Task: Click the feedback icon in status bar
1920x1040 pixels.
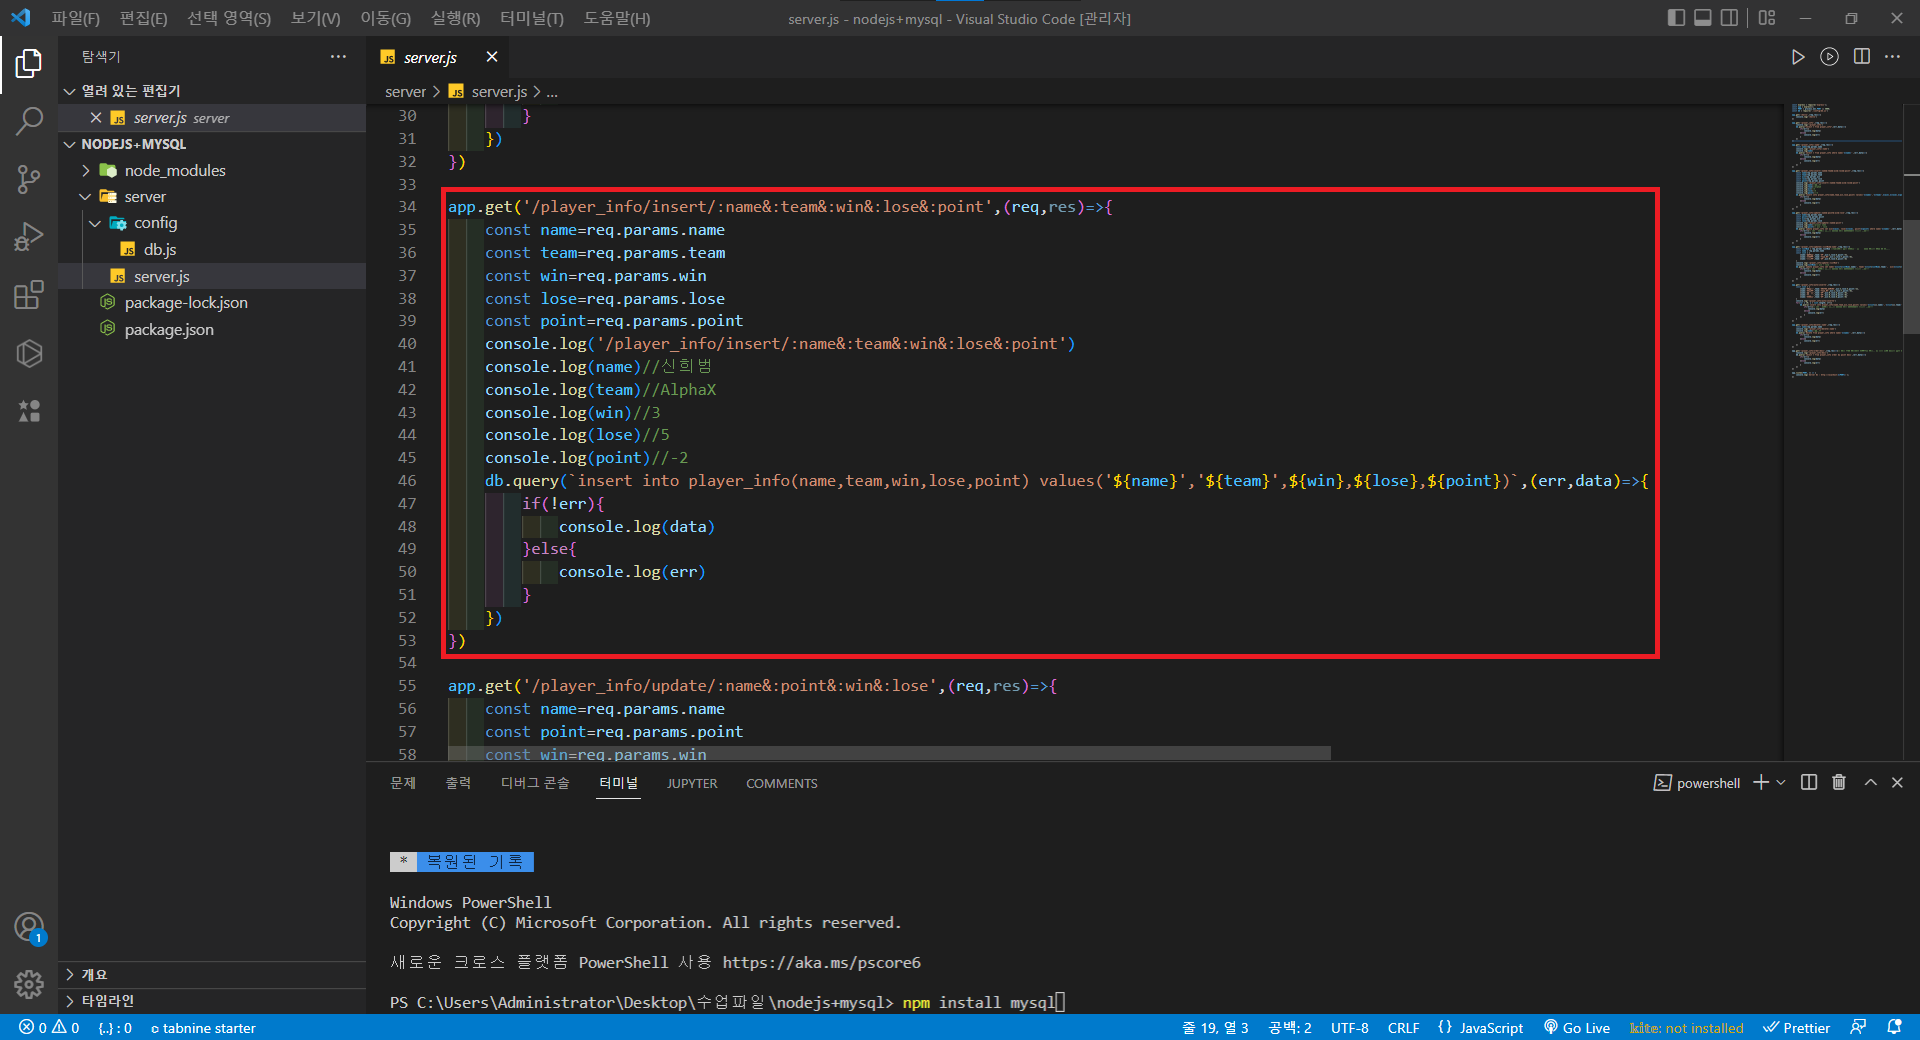Action: [x=1858, y=1028]
